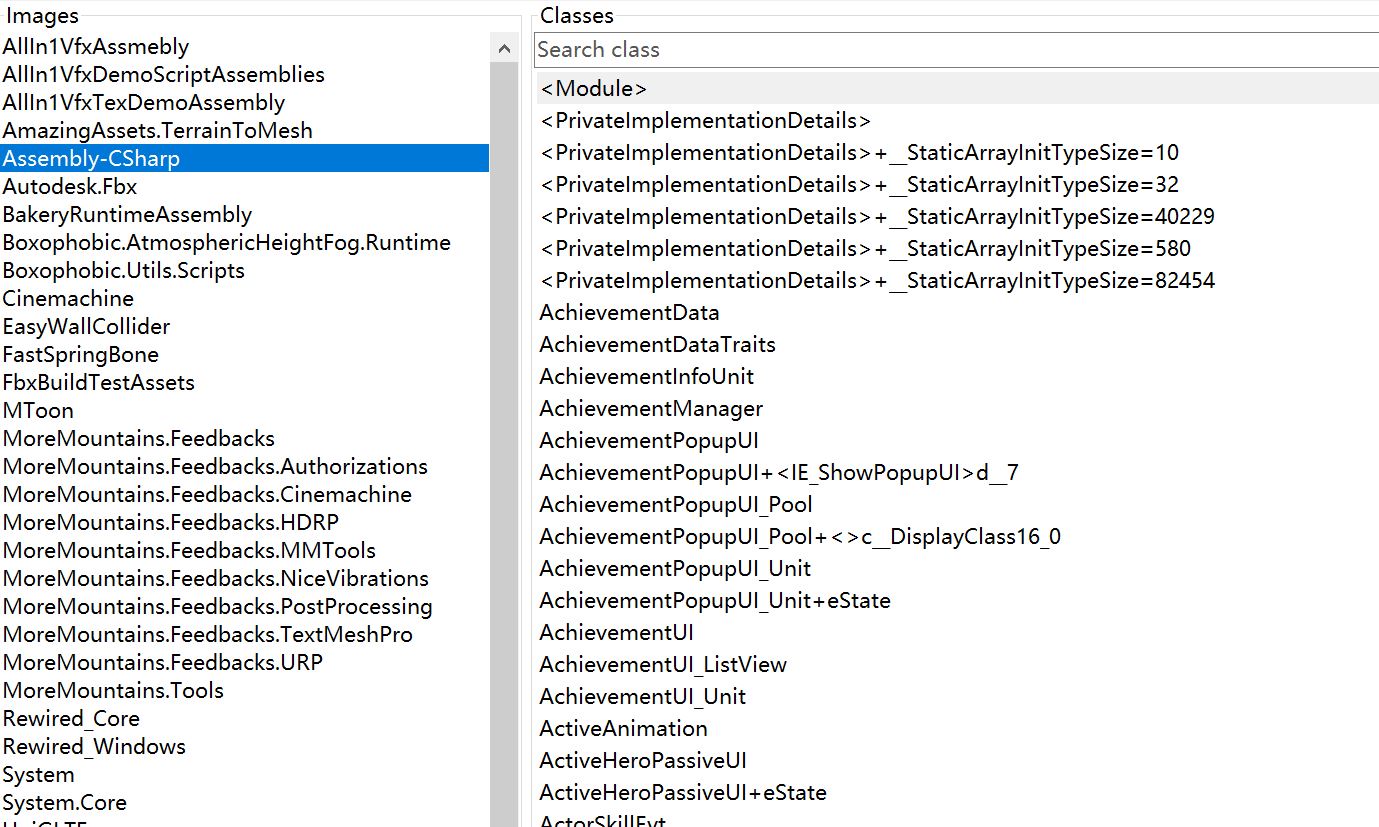Select the AchievementPopupUI_Unit class row
This screenshot has width=1379, height=827.
point(958,568)
